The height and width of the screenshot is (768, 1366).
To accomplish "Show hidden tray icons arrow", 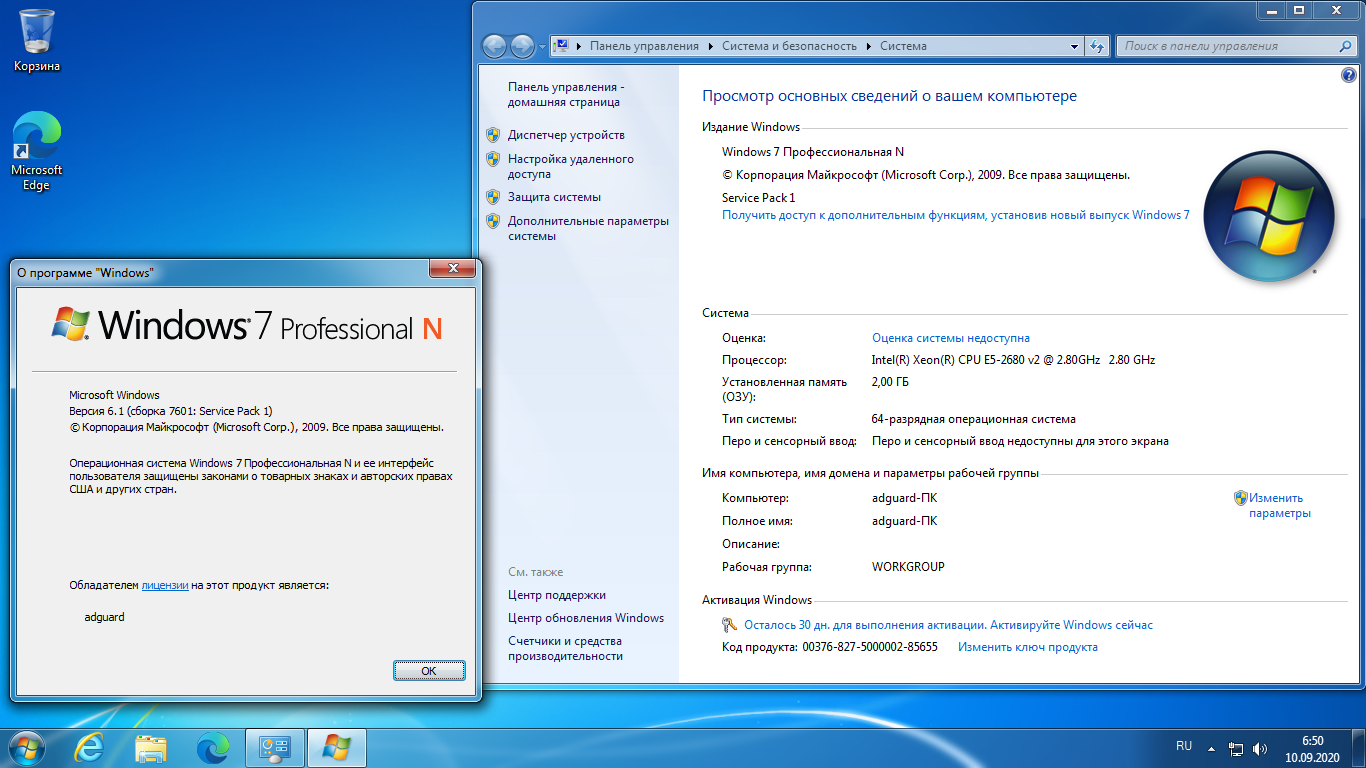I will pyautogui.click(x=1212, y=747).
